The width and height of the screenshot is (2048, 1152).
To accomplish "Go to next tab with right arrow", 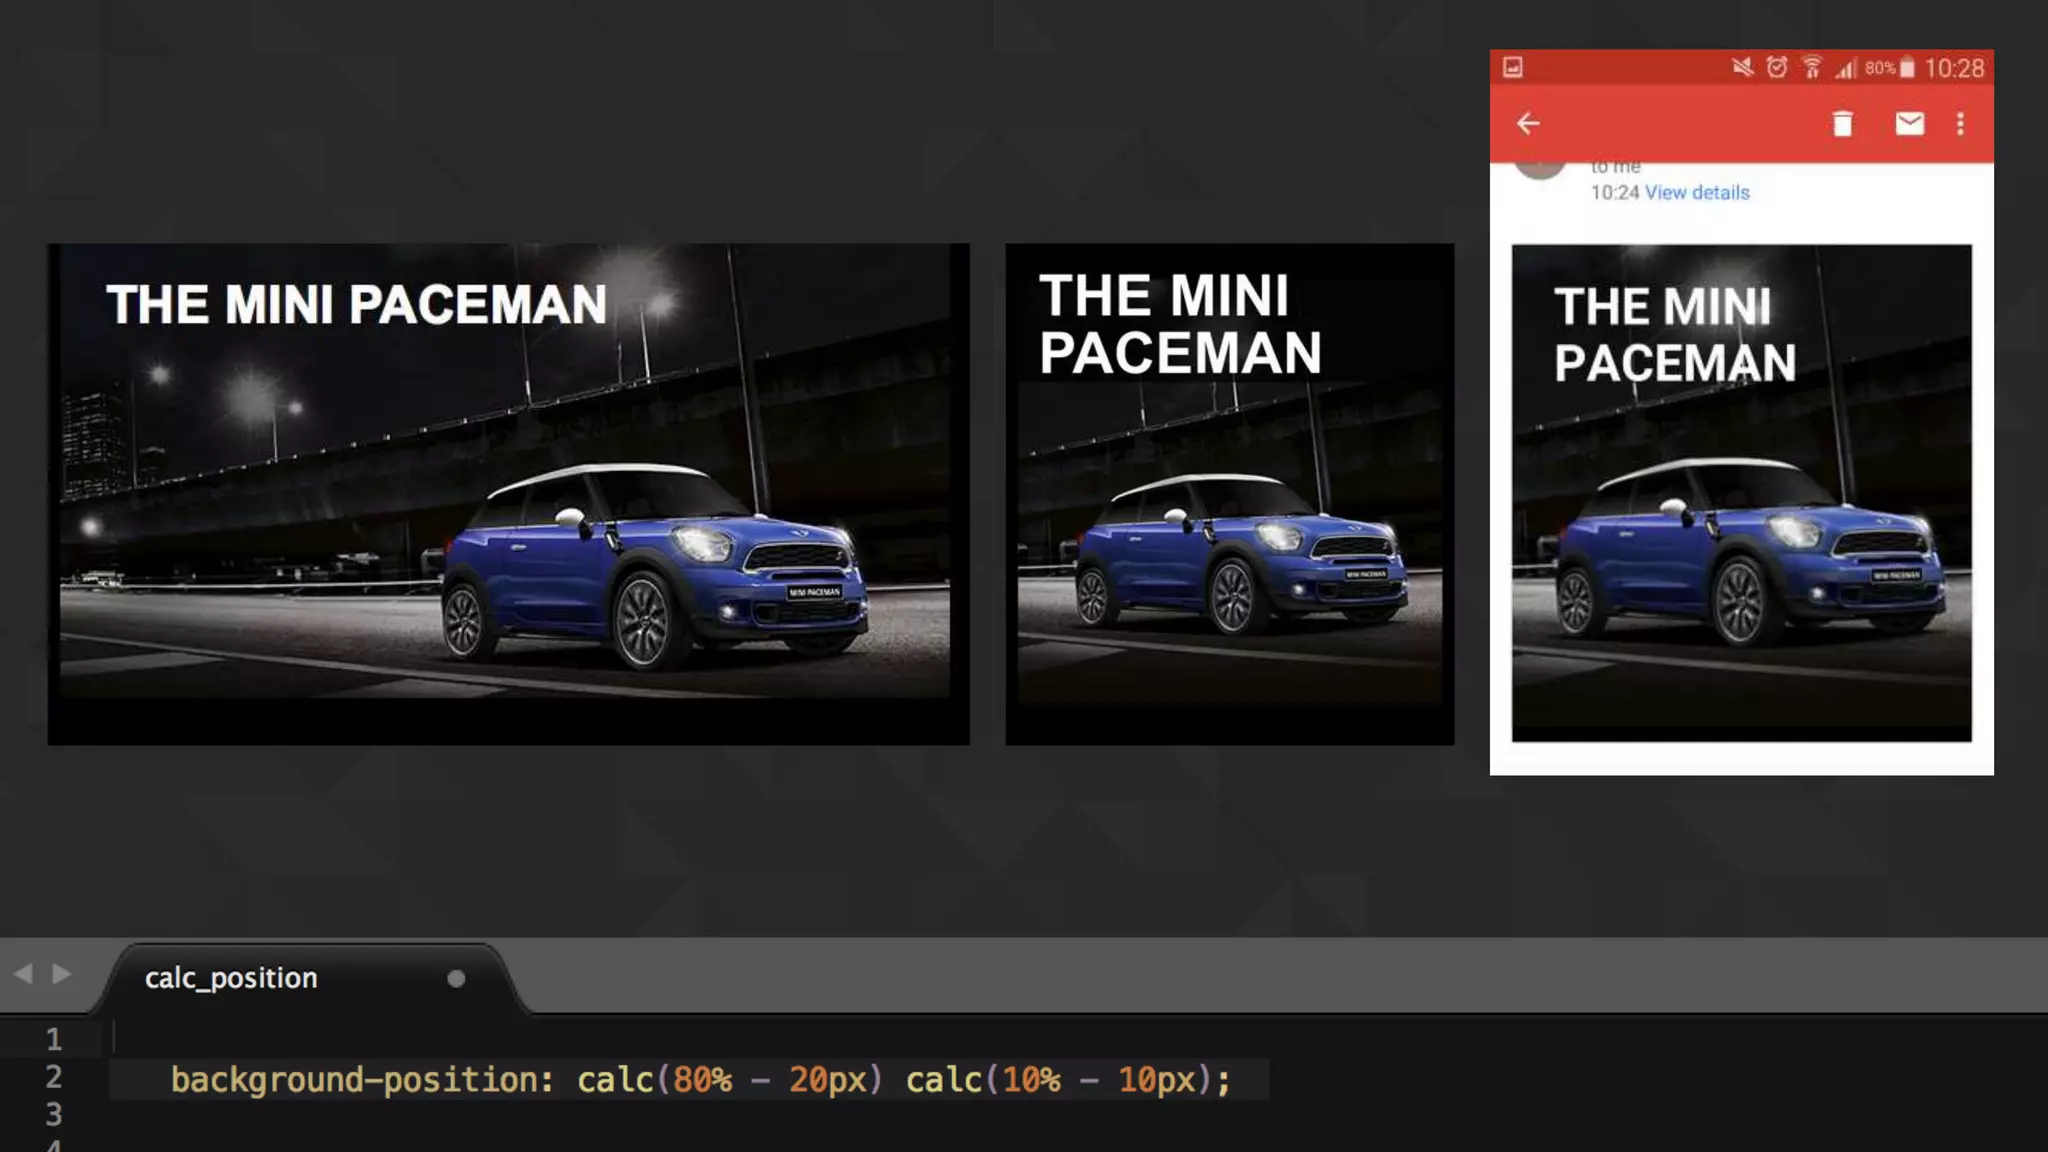I will [x=62, y=973].
